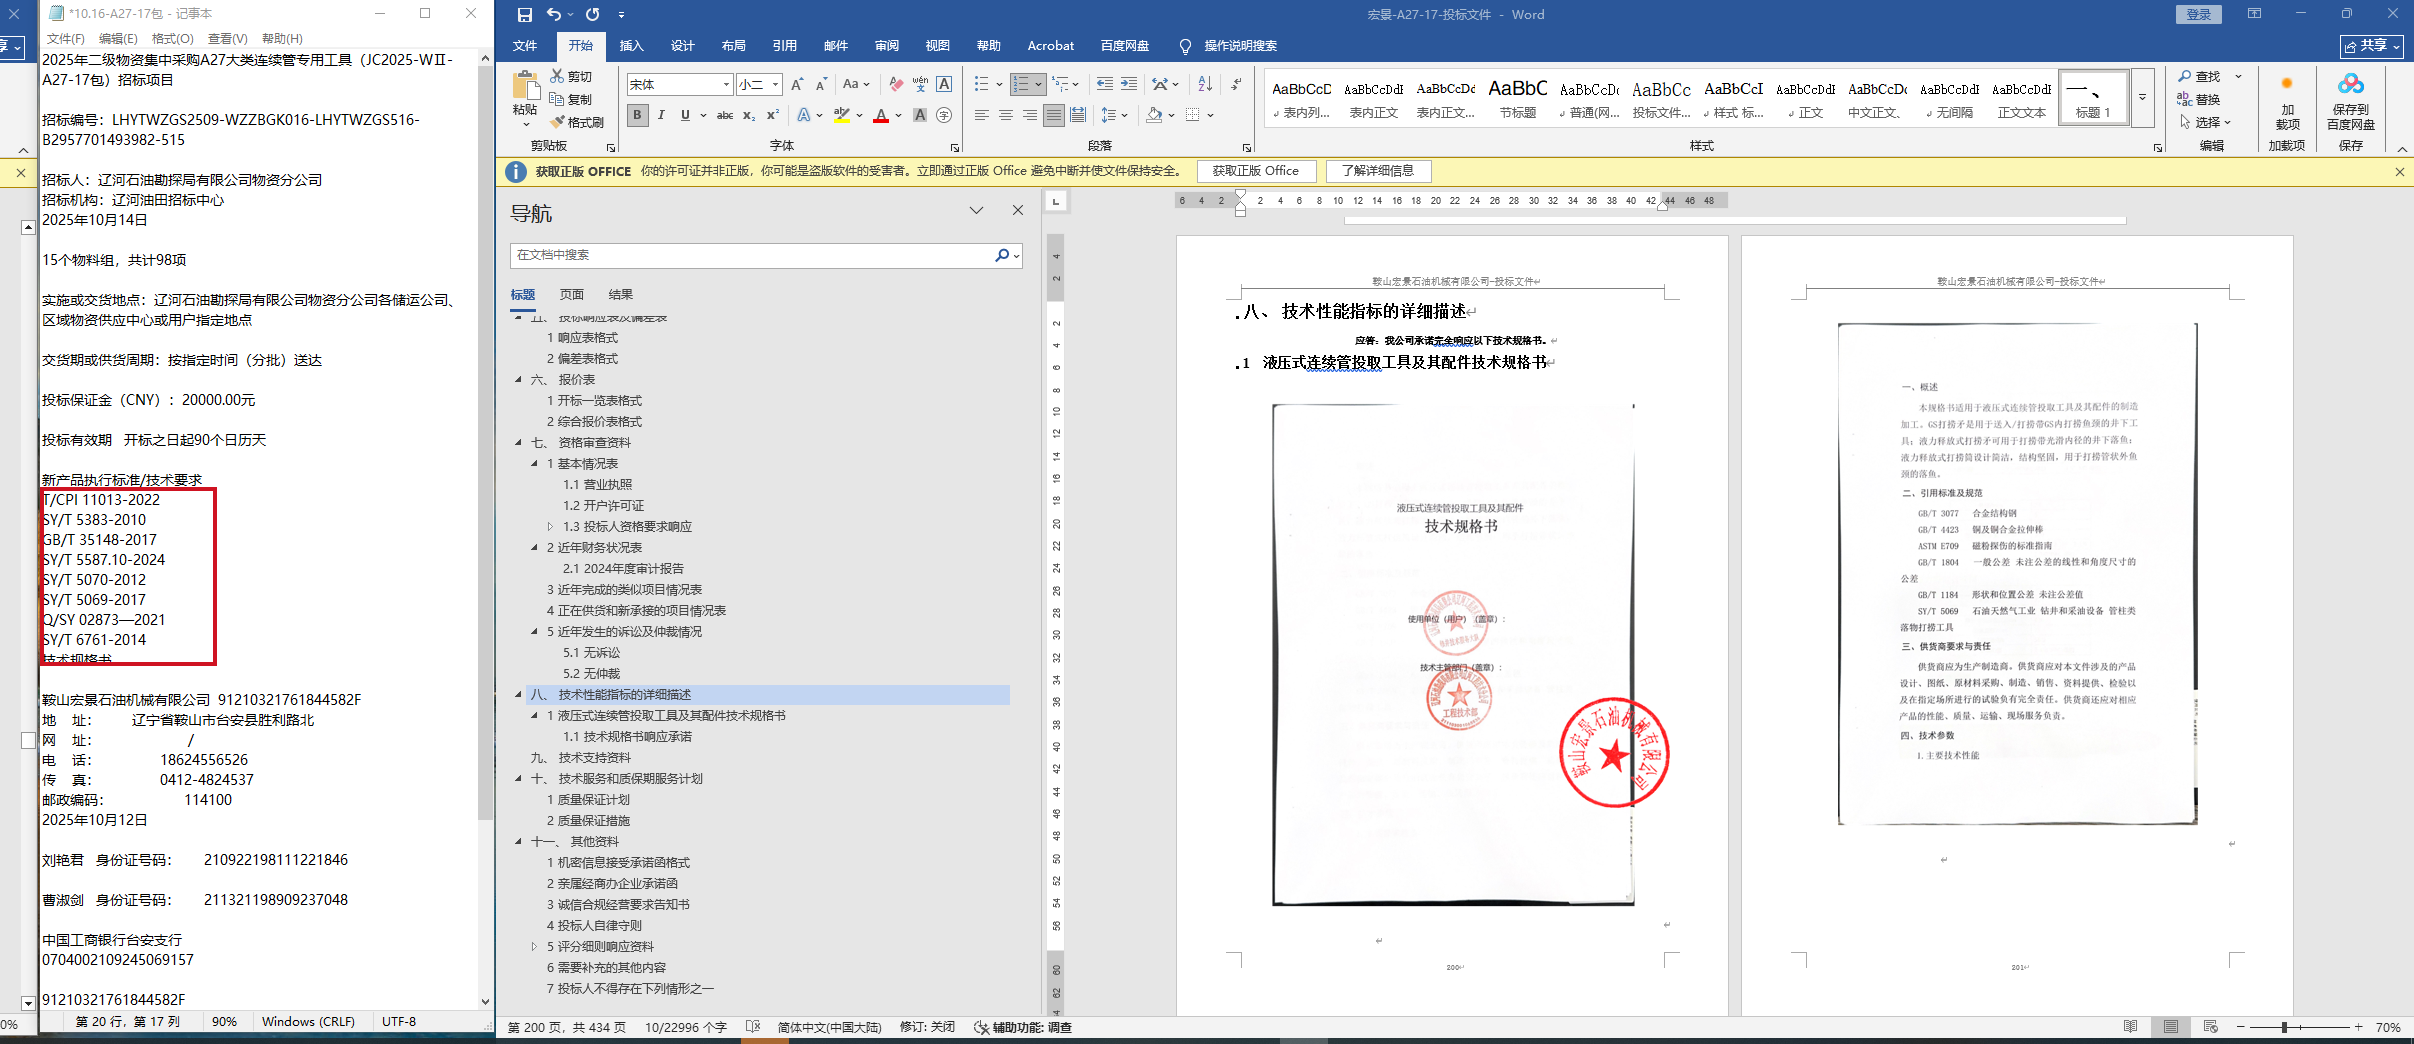This screenshot has height=1044, width=2414.
Task: Select align left paragraph alignment
Action: [x=981, y=116]
